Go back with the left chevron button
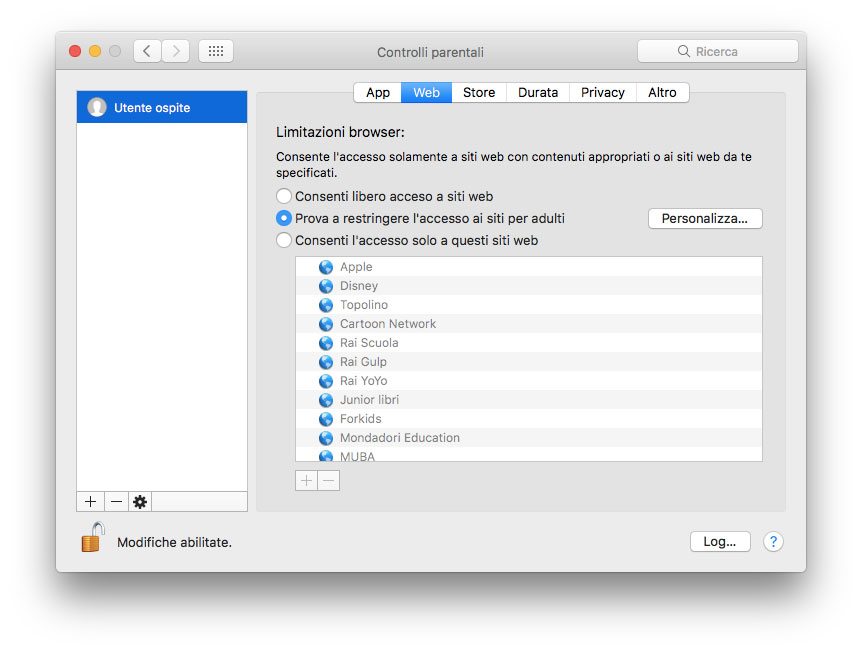 147,51
